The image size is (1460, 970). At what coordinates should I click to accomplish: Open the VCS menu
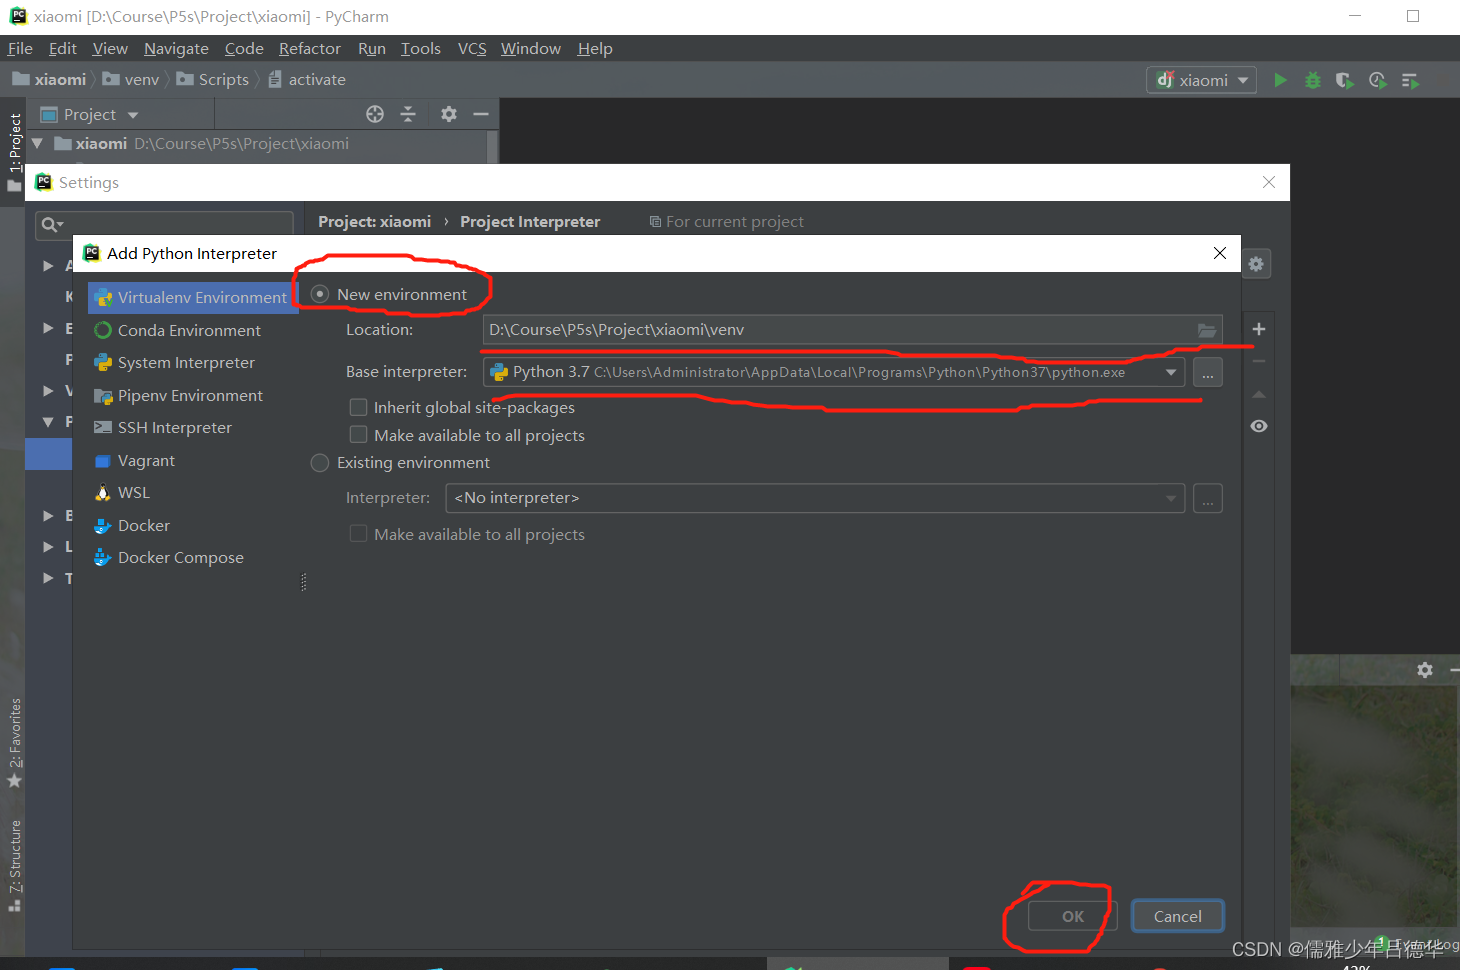tap(472, 48)
